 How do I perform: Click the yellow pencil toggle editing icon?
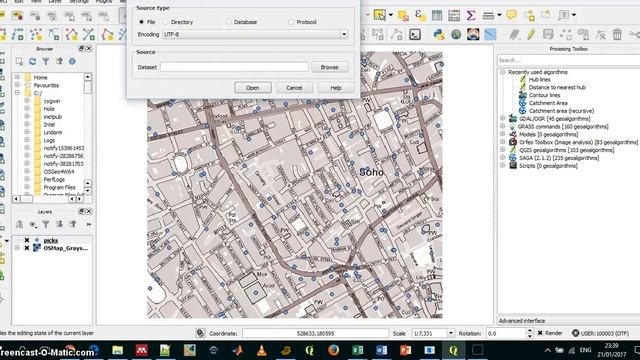[531, 34]
